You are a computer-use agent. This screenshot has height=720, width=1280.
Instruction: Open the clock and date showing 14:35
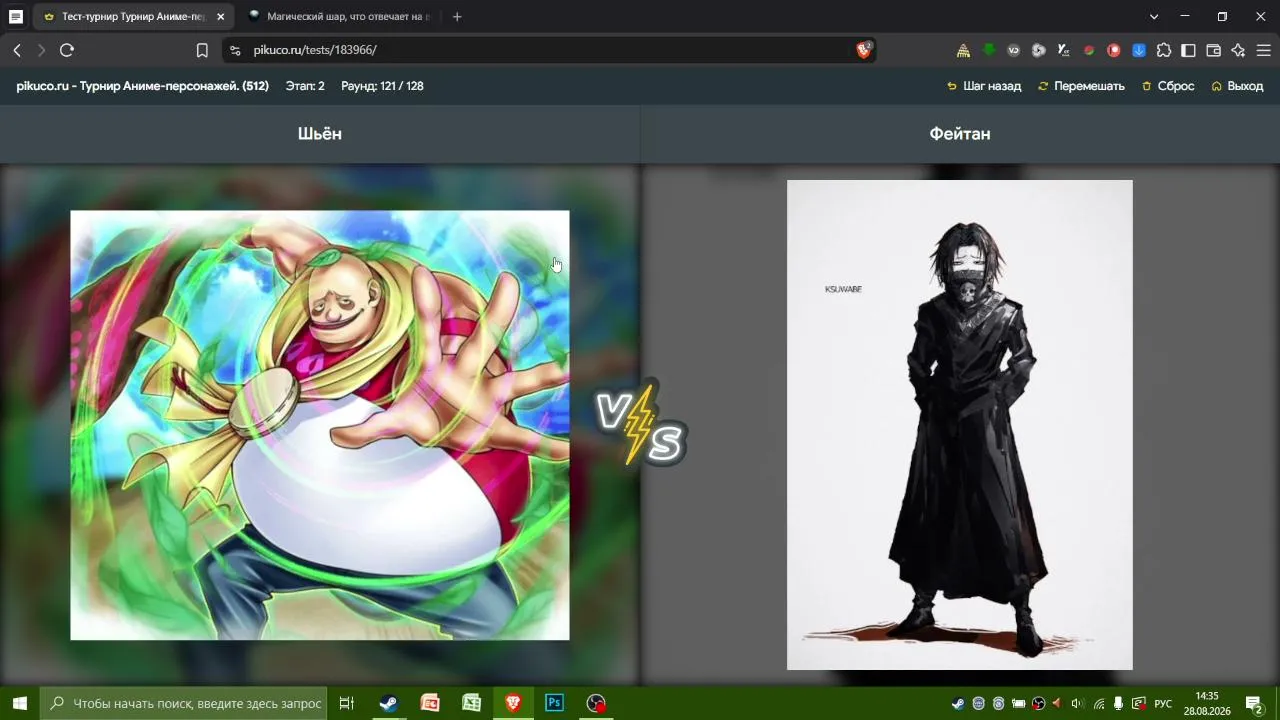(x=1207, y=703)
